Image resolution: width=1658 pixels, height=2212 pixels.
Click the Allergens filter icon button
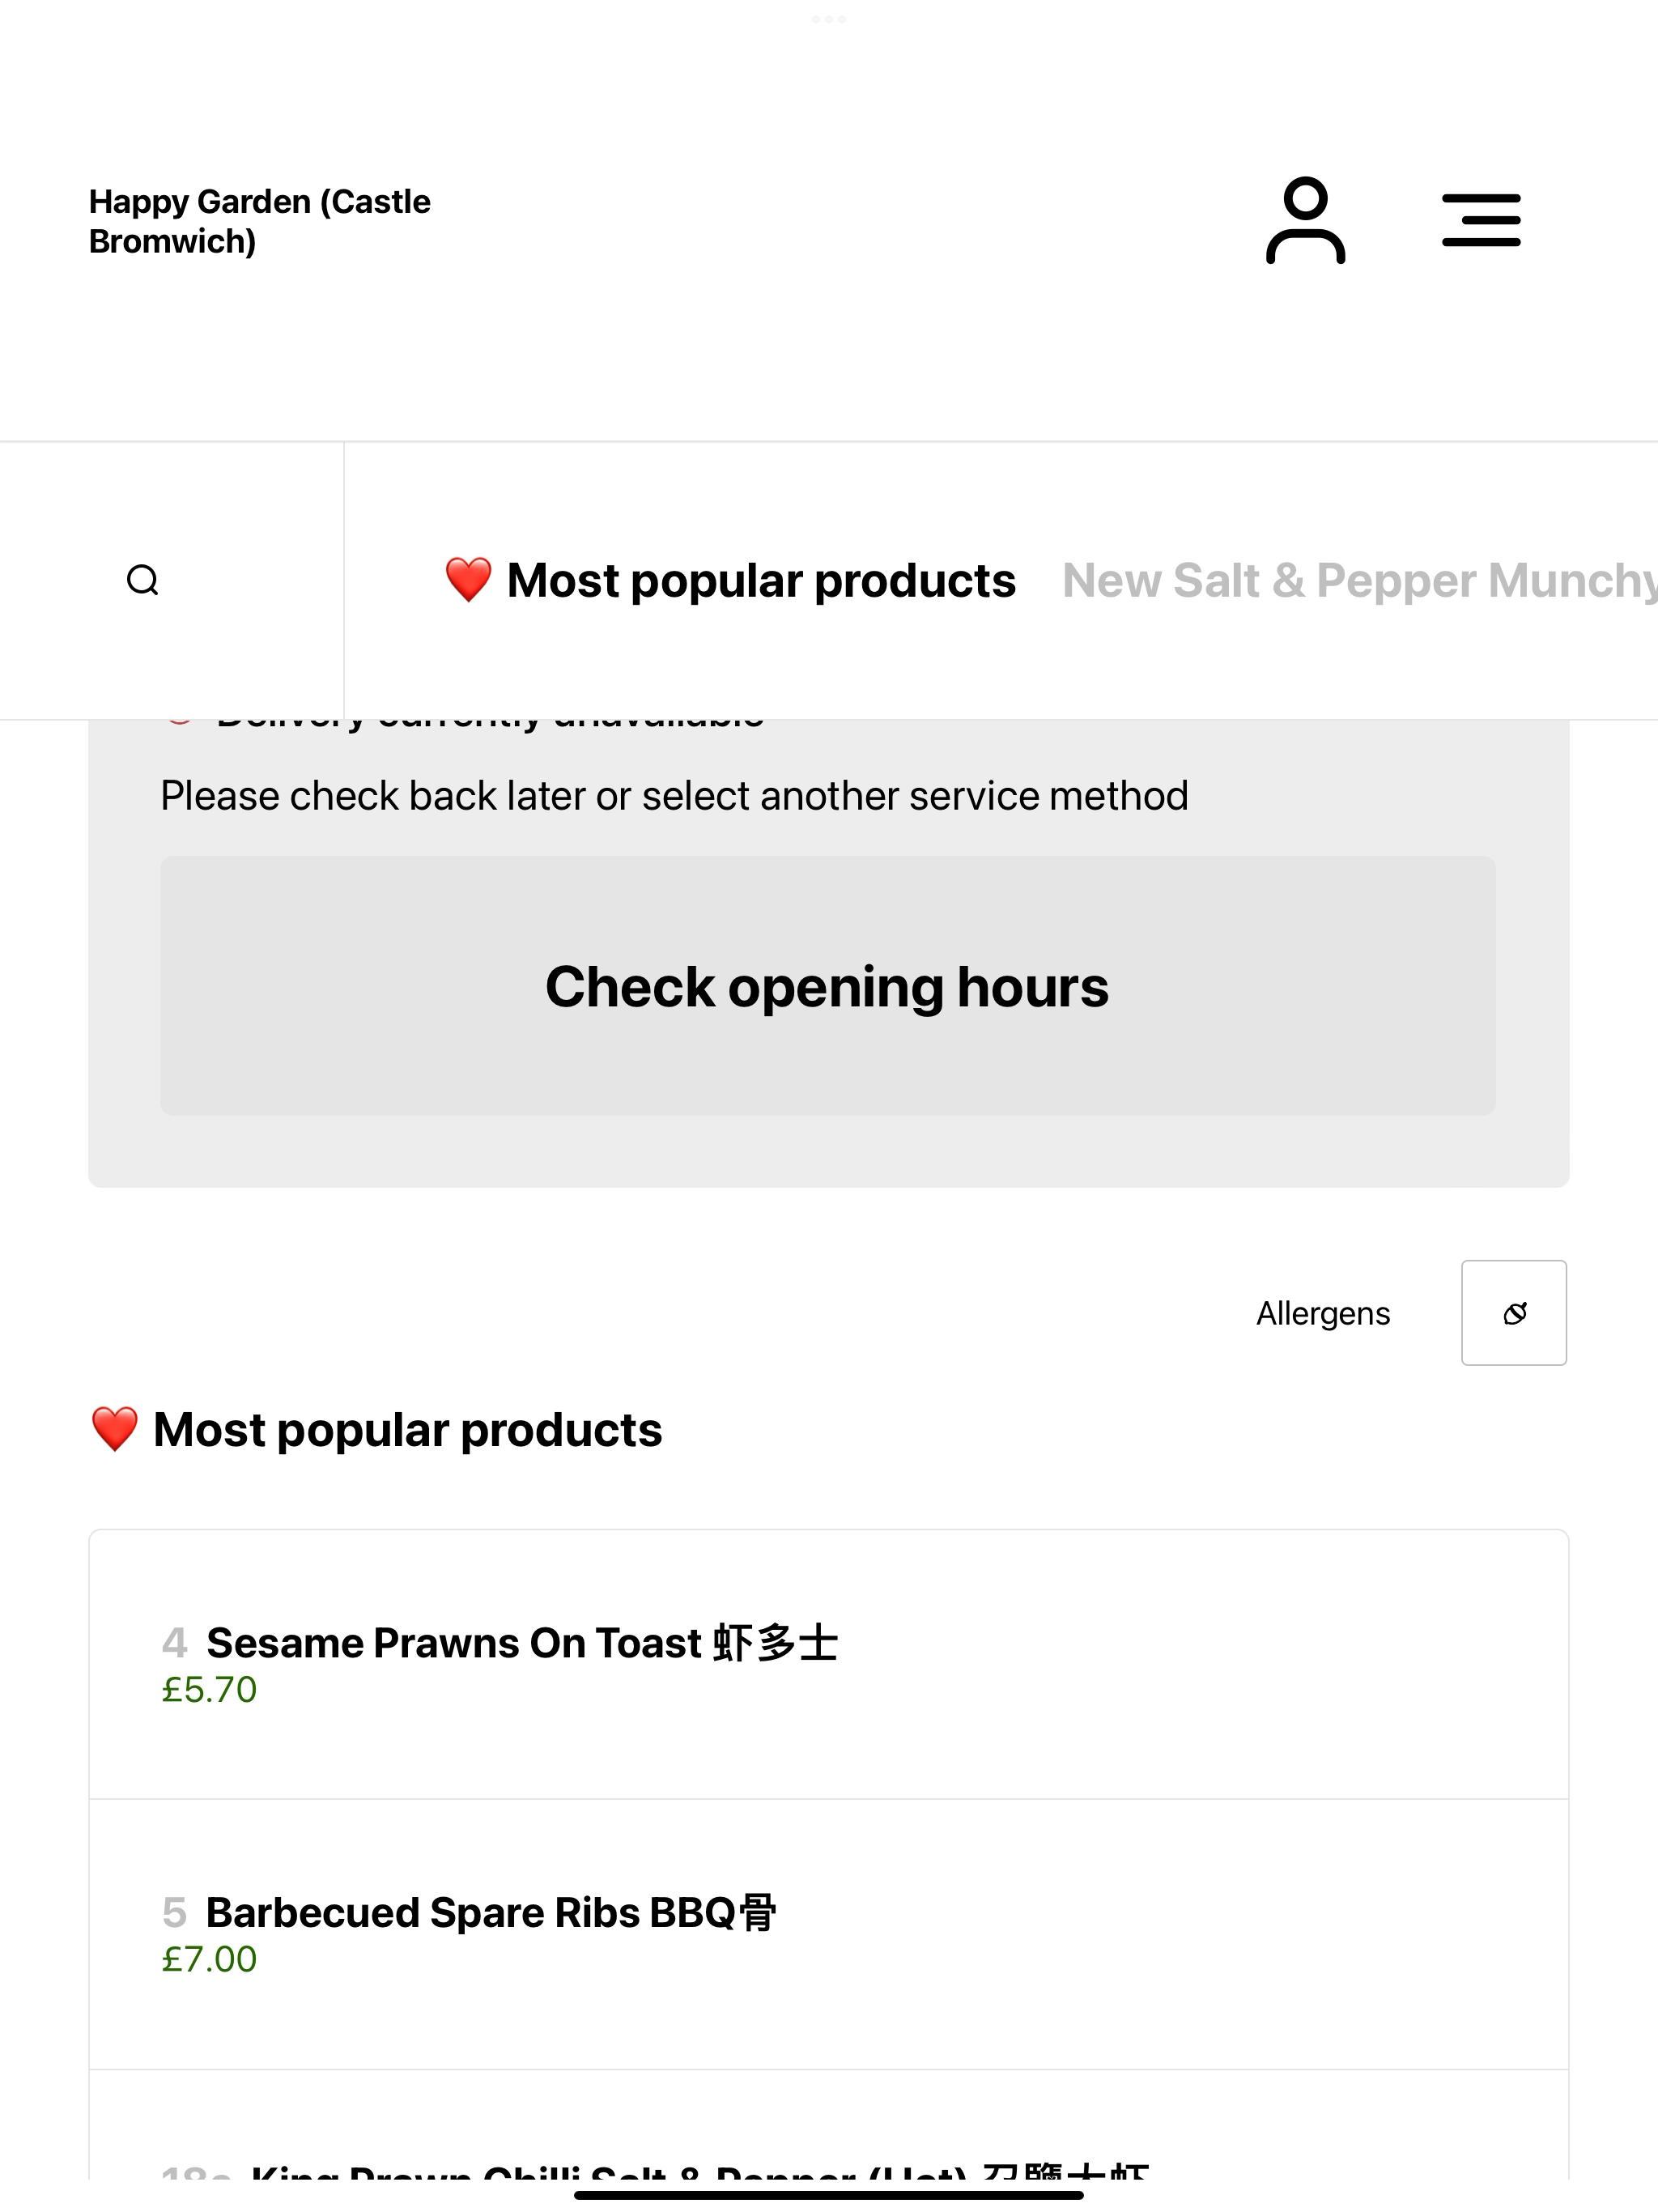(1514, 1312)
